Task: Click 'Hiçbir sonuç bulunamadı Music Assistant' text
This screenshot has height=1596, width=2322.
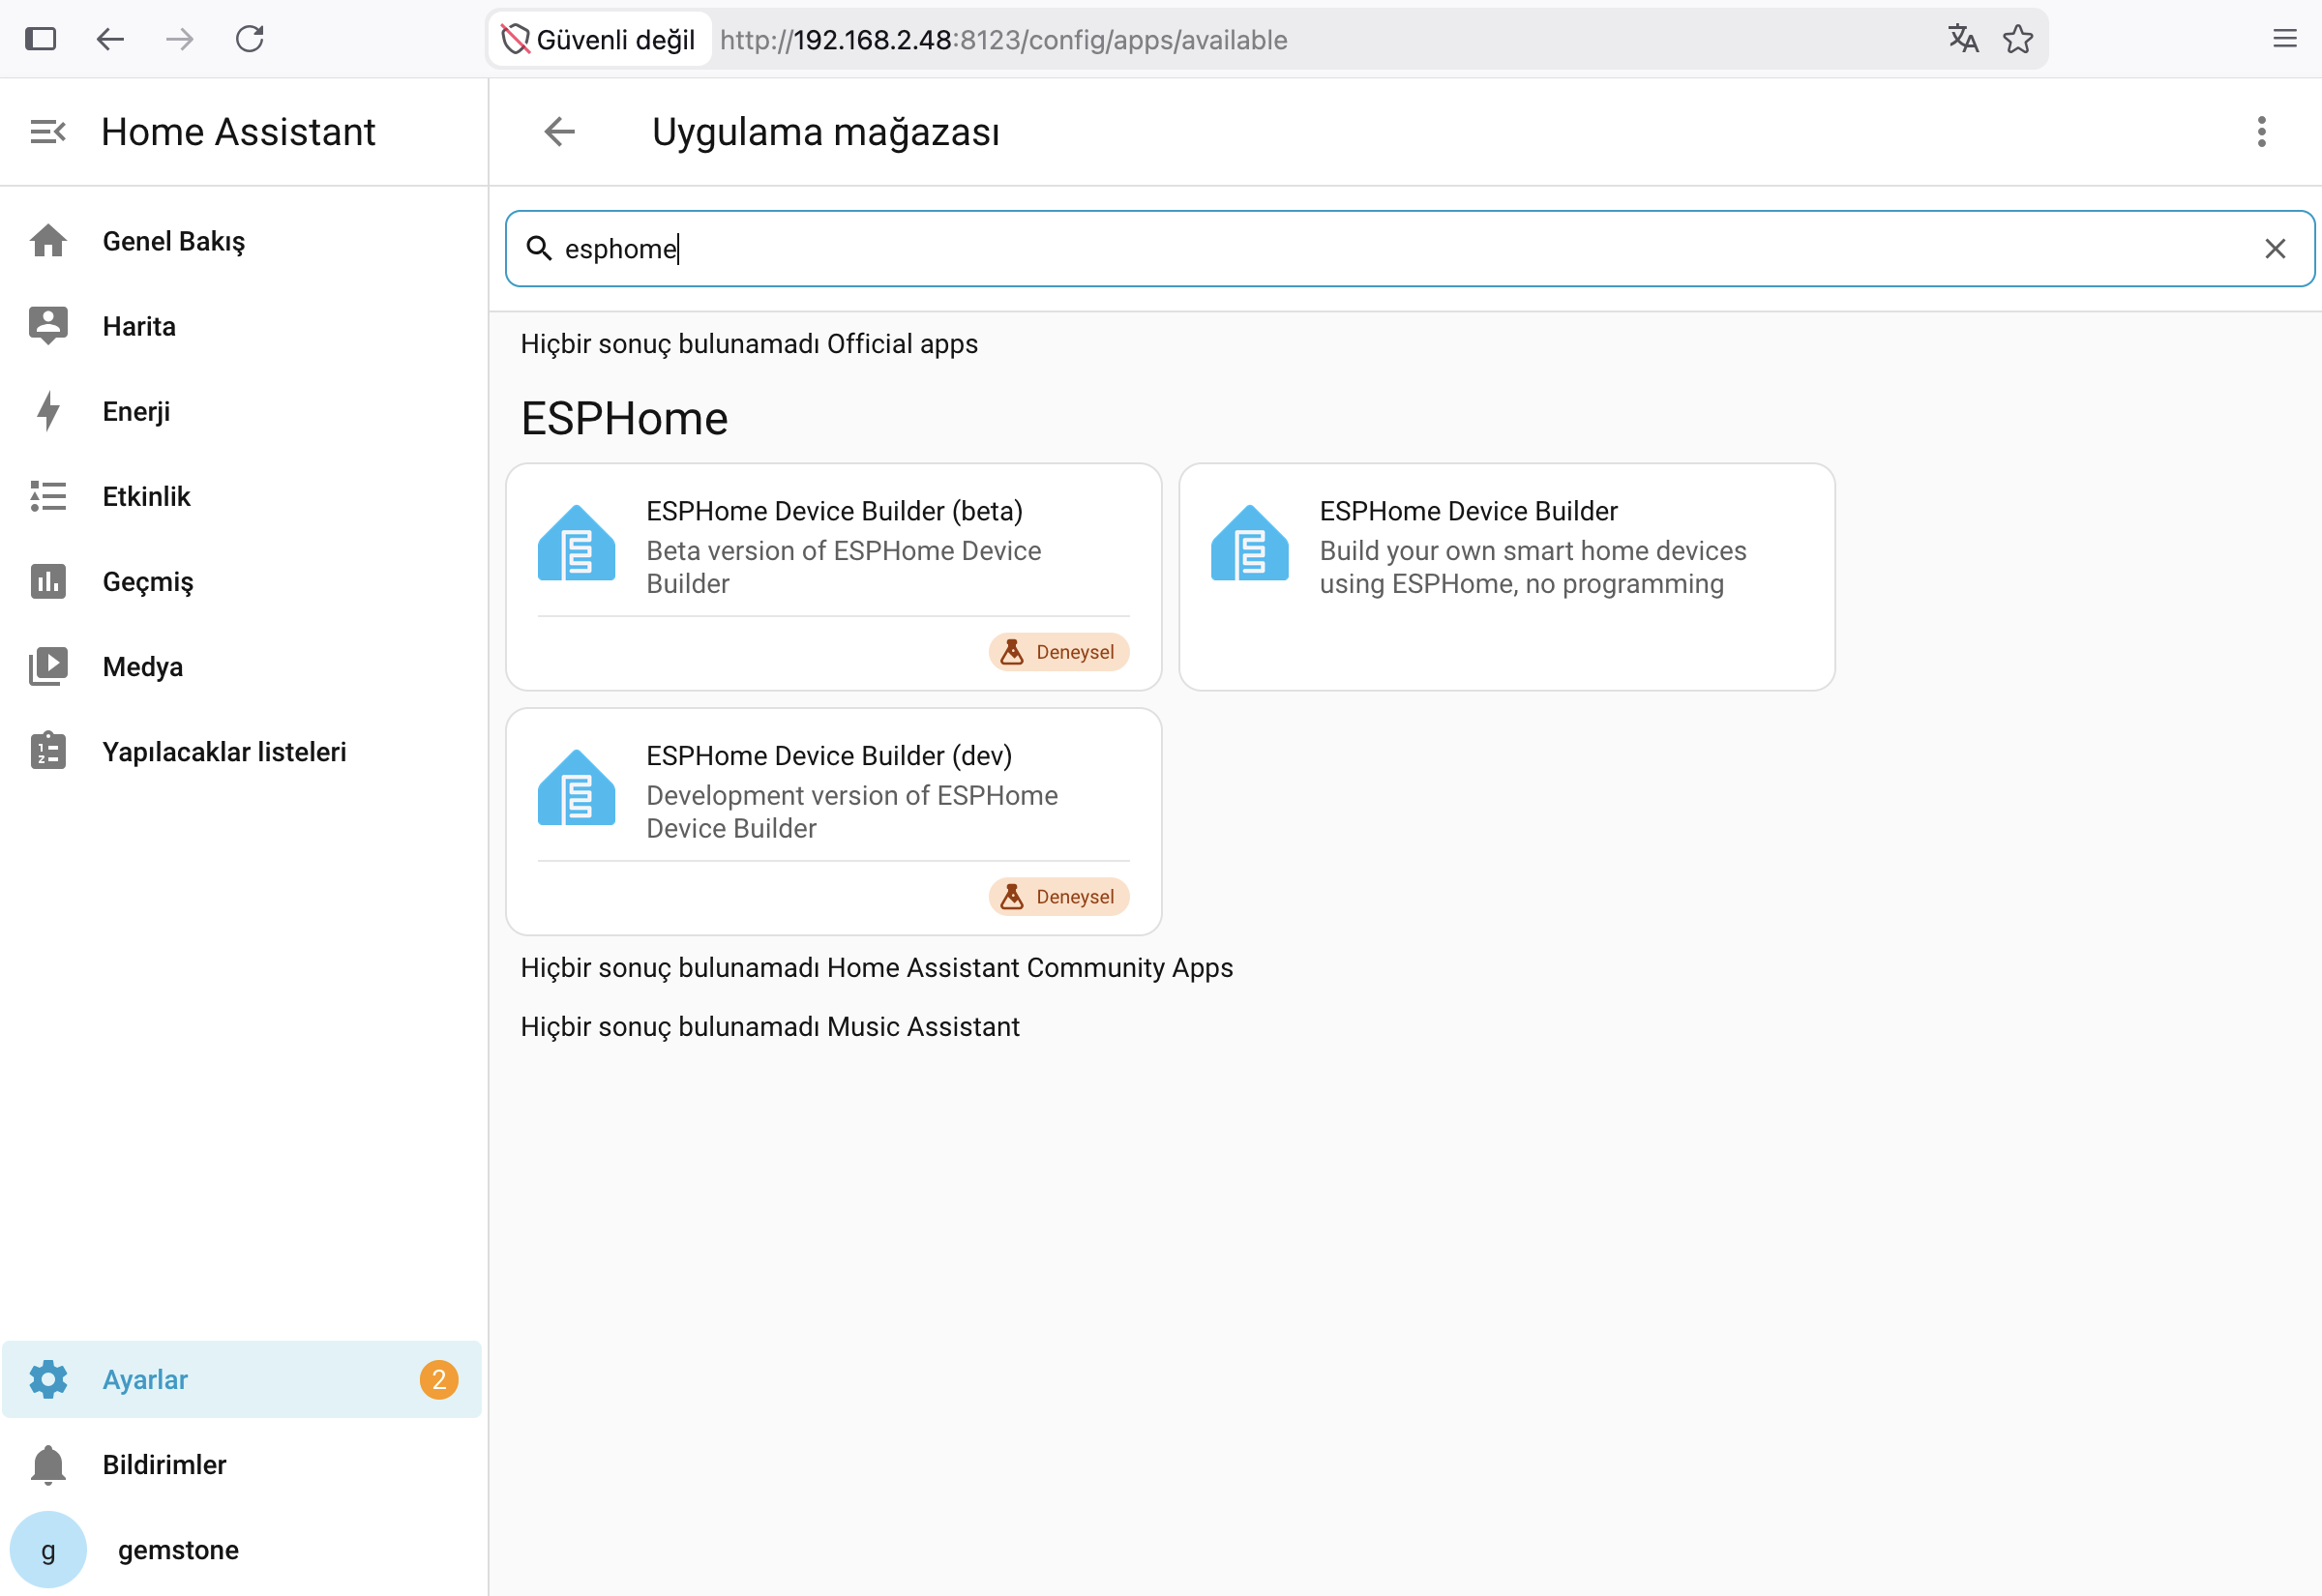Action: (x=770, y=1026)
